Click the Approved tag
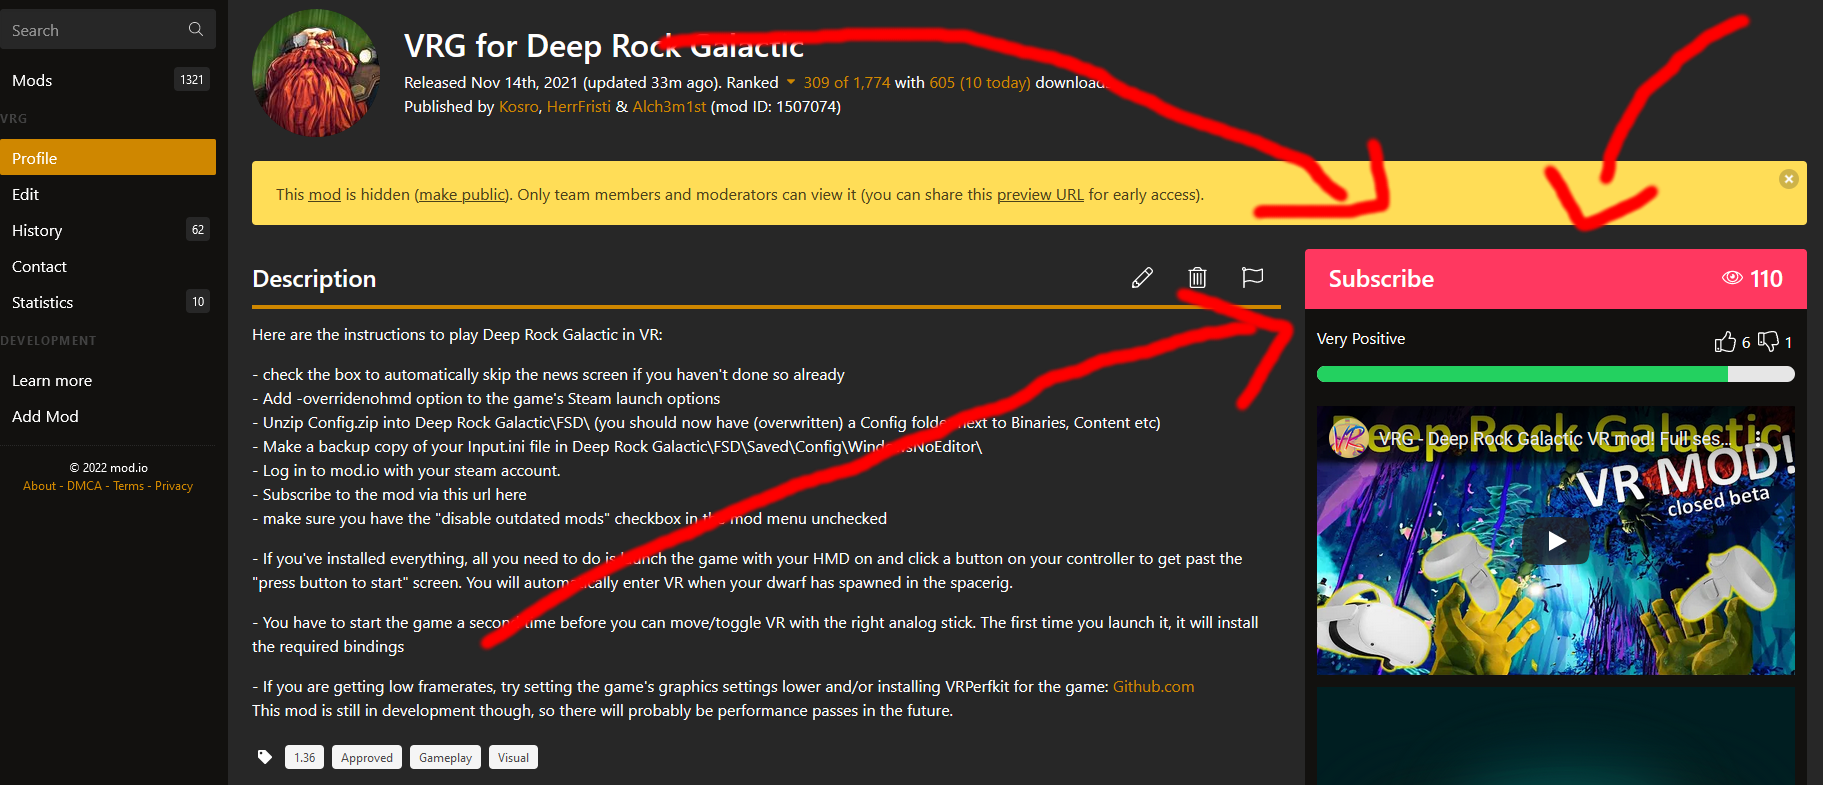The height and width of the screenshot is (785, 1823). (x=367, y=757)
